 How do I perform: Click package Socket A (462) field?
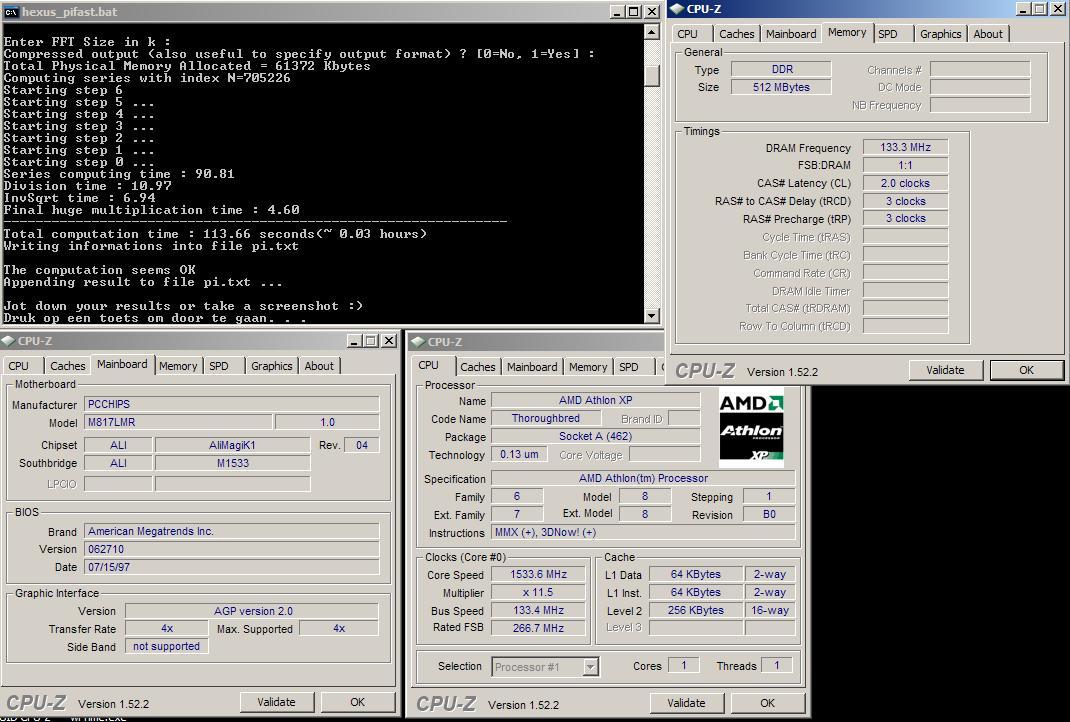point(596,436)
